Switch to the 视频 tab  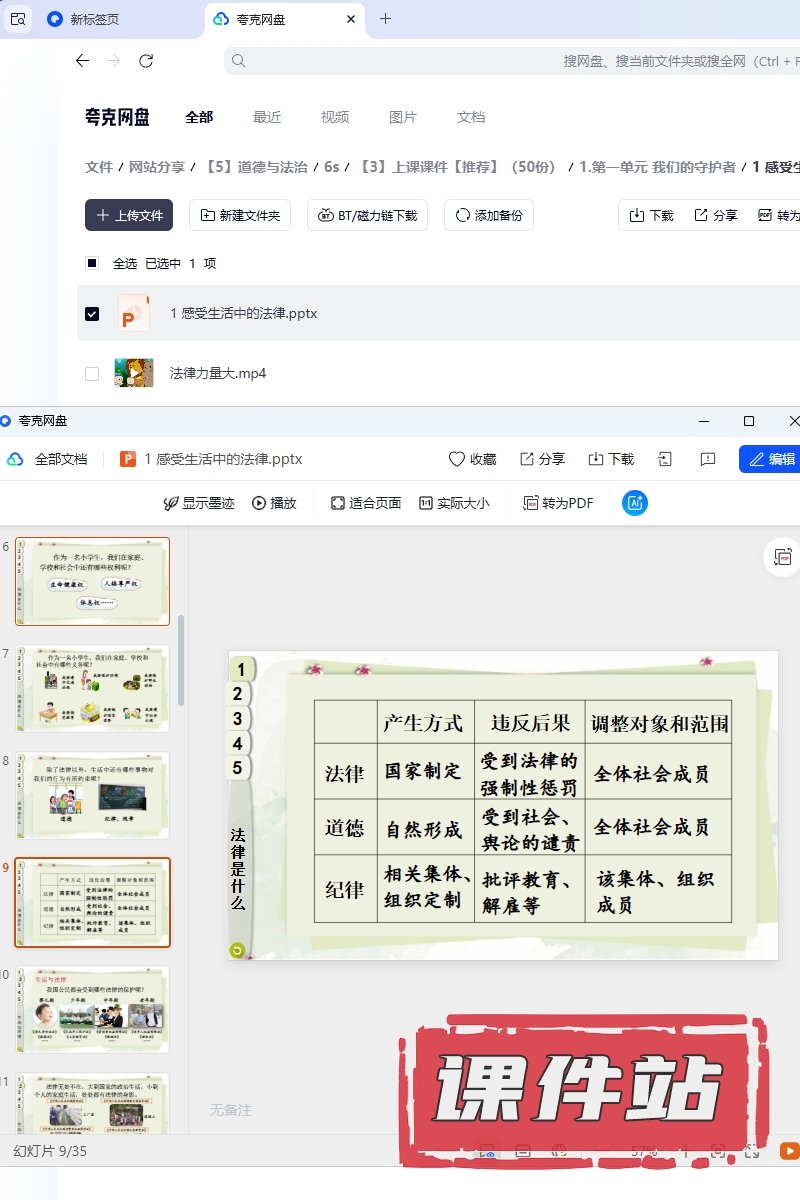(x=335, y=117)
